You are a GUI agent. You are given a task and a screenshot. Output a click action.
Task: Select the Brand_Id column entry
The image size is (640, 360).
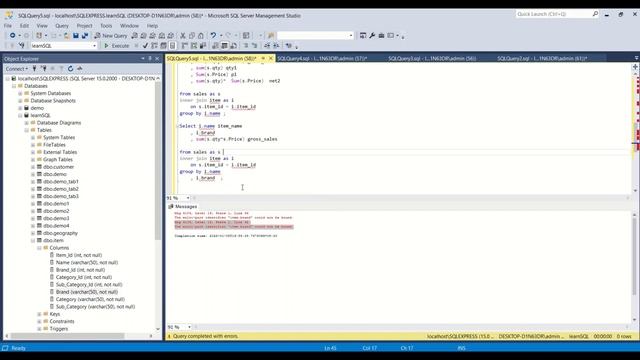coord(80,270)
